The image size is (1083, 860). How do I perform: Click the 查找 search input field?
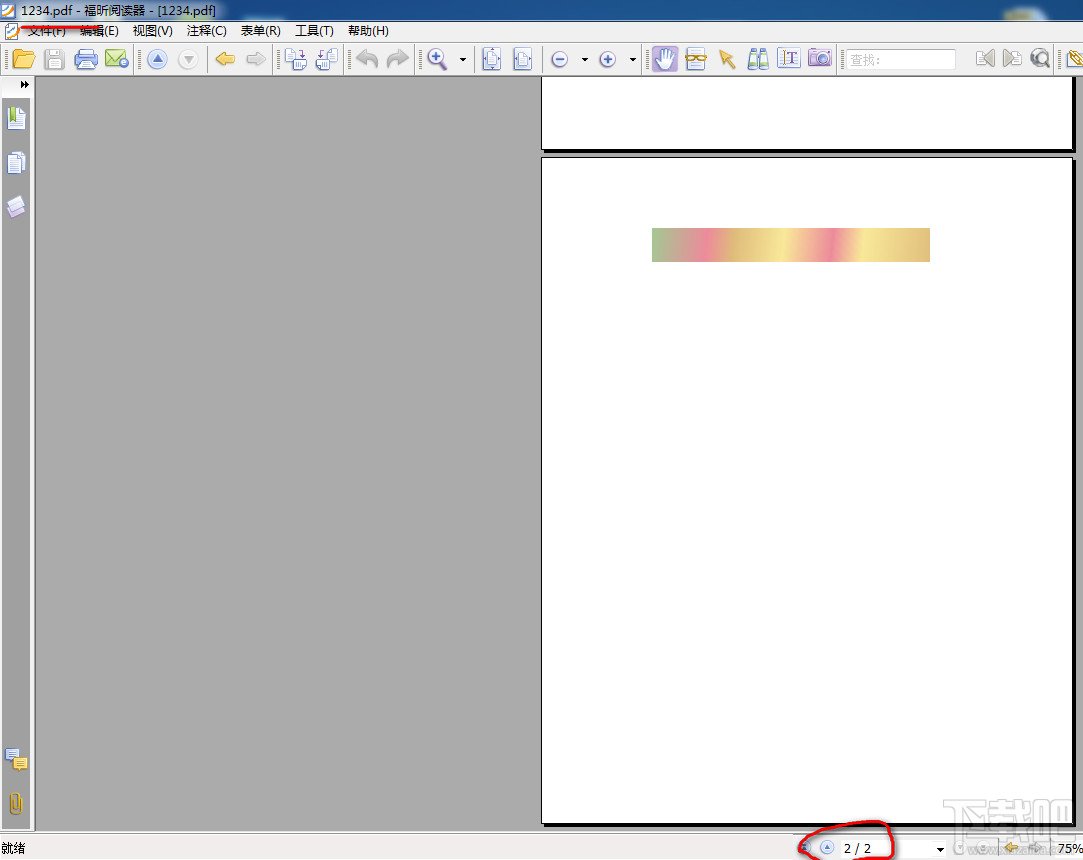coord(901,60)
